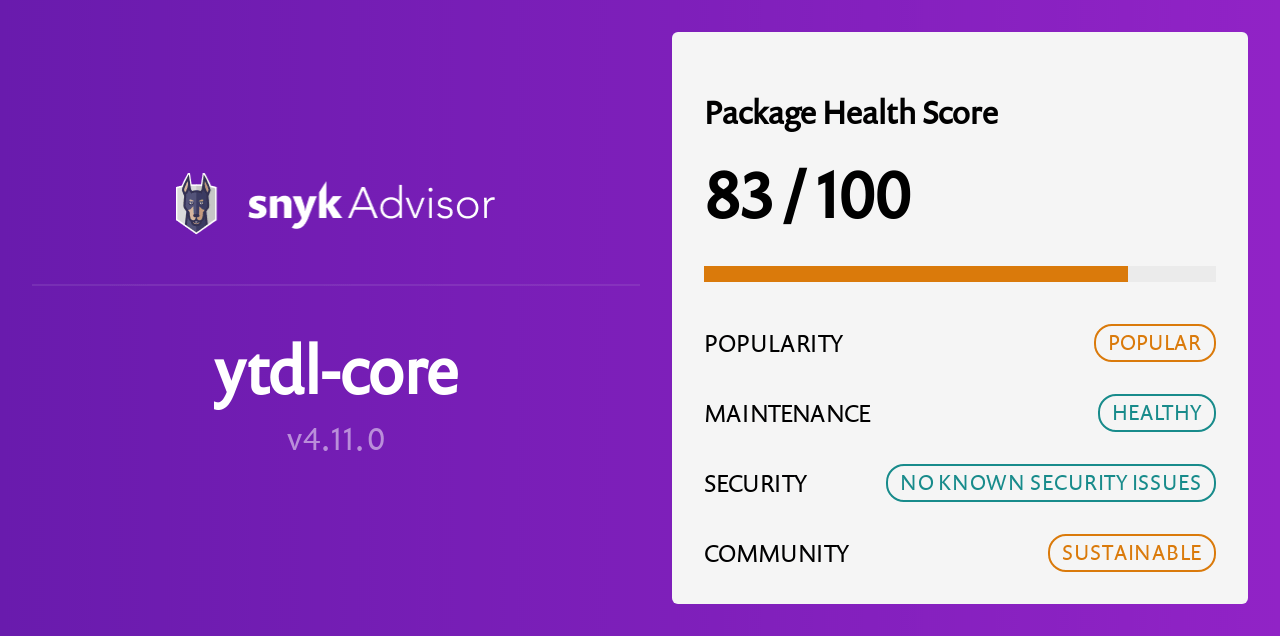Click the v4.11.0 version label
Image resolution: width=1280 pixels, height=636 pixels.
tap(336, 439)
